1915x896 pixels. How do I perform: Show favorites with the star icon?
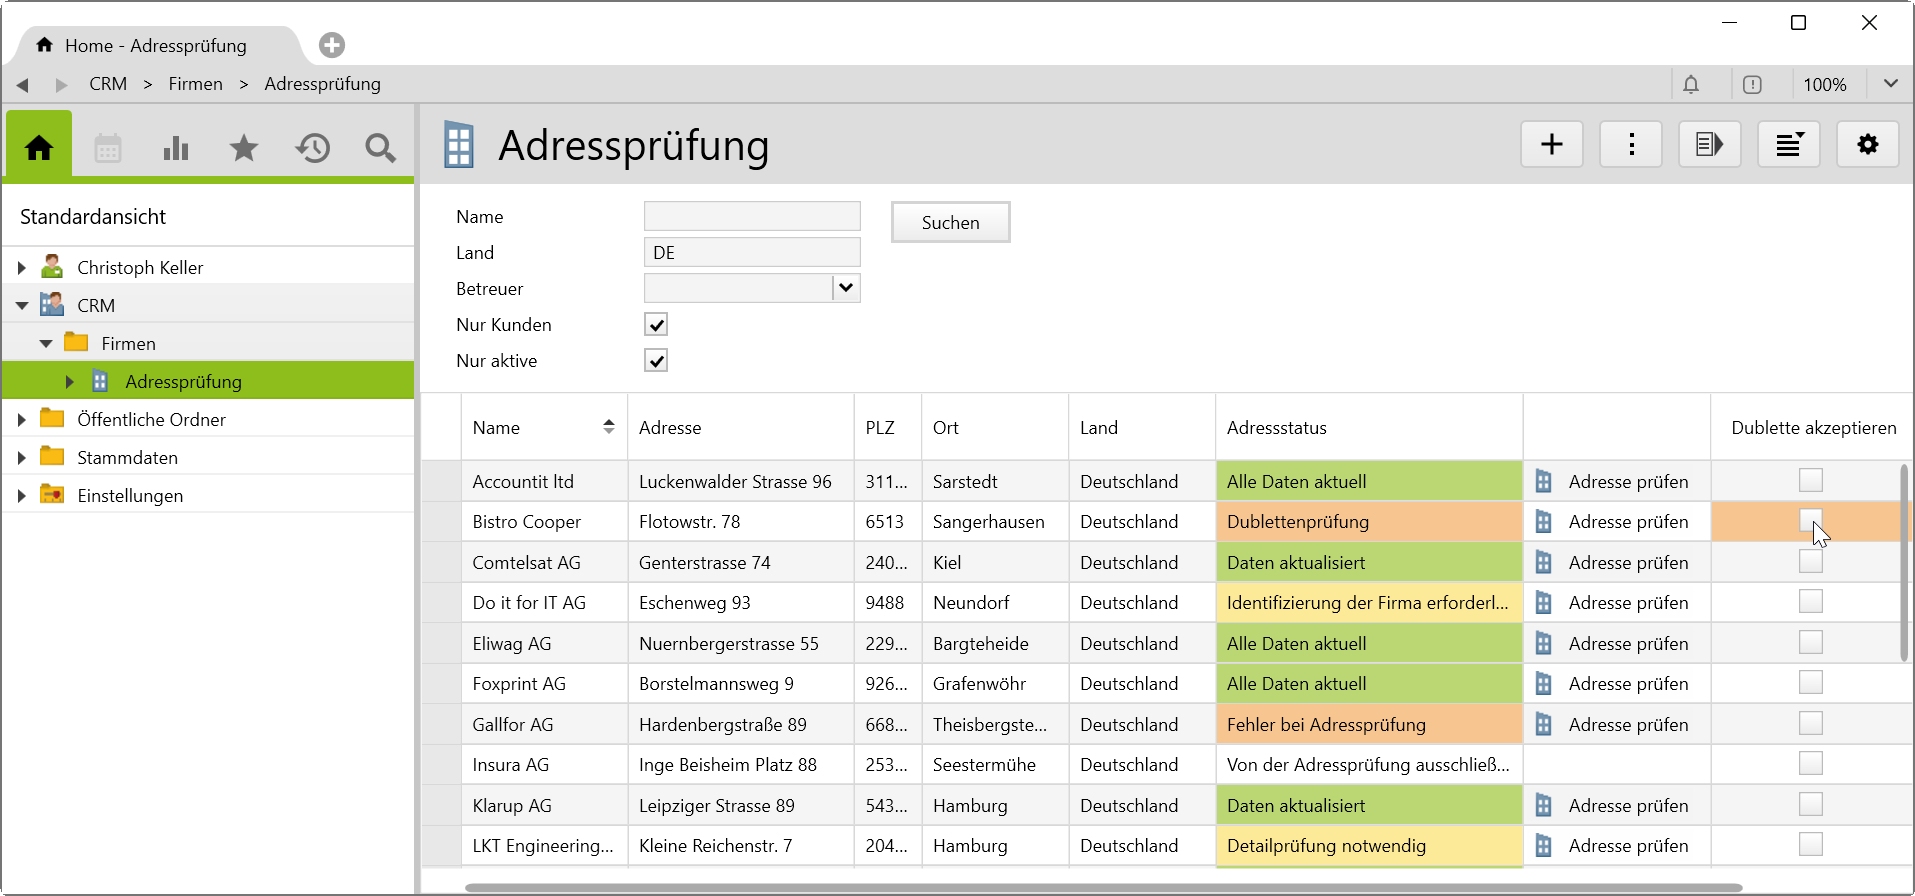pyautogui.click(x=244, y=149)
